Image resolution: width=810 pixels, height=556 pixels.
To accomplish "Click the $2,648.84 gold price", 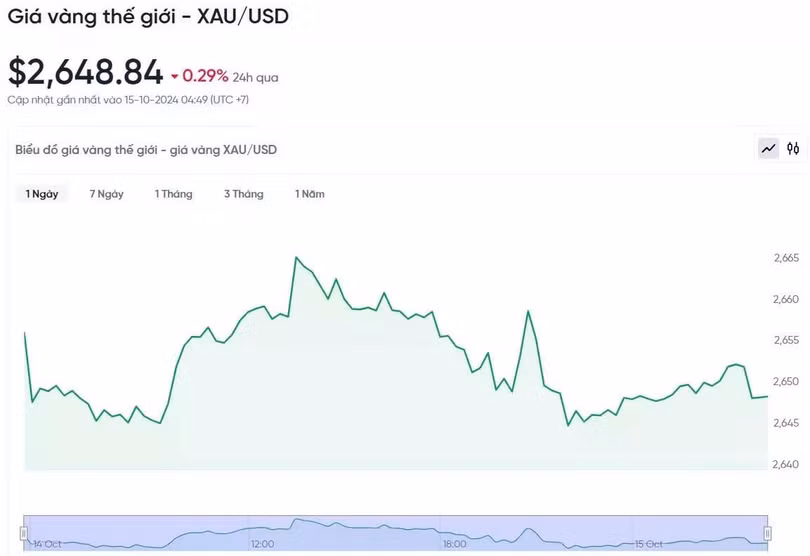I will [x=85, y=72].
